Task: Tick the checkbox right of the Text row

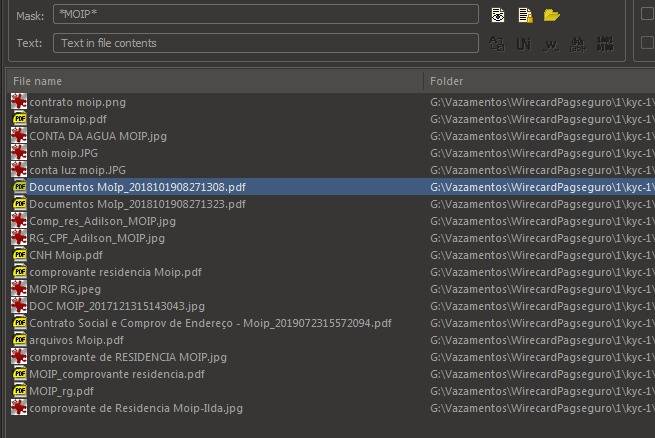Action: point(647,42)
